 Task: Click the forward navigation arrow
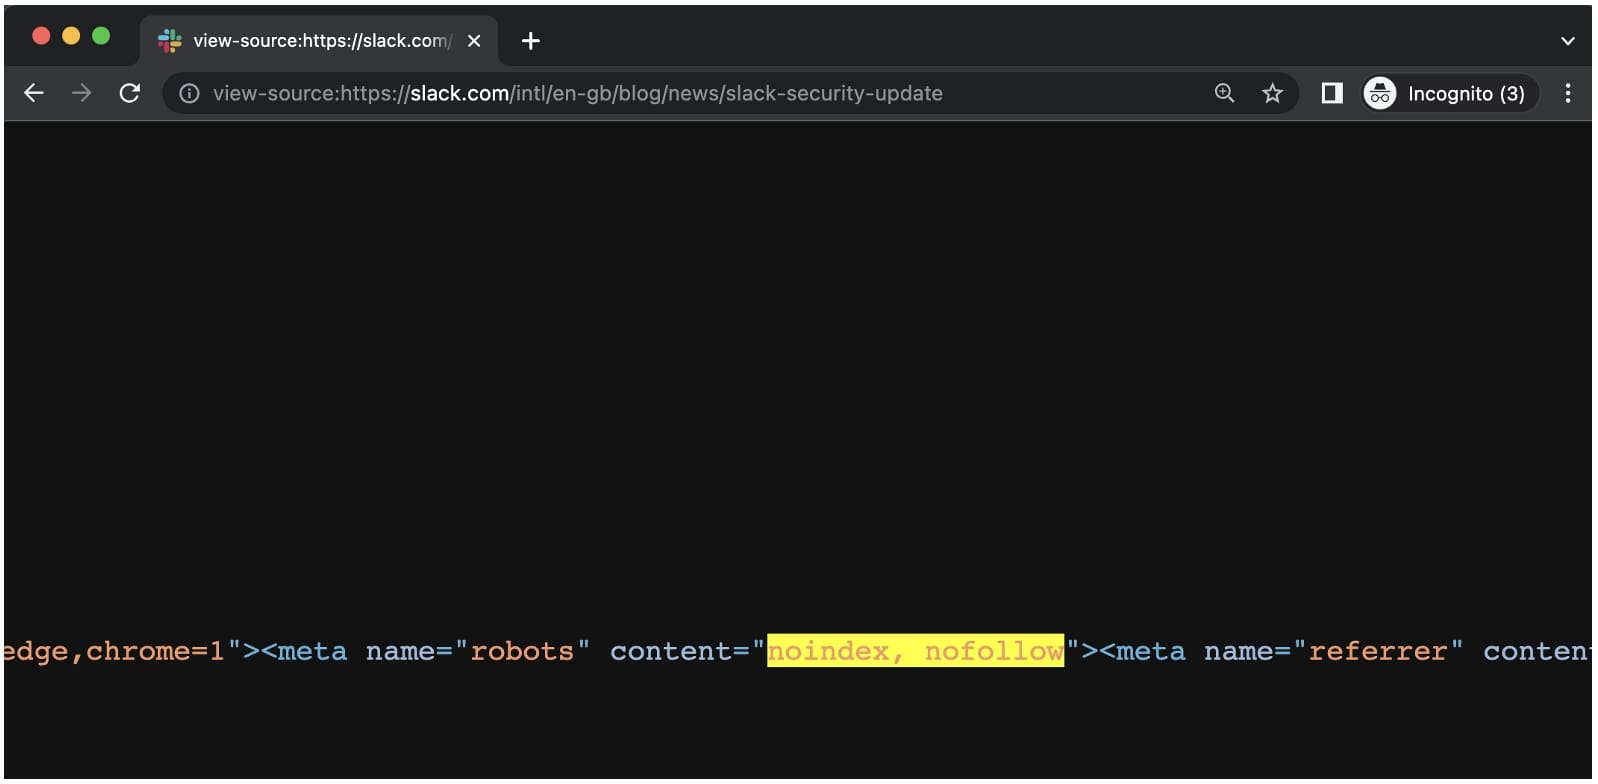click(82, 93)
